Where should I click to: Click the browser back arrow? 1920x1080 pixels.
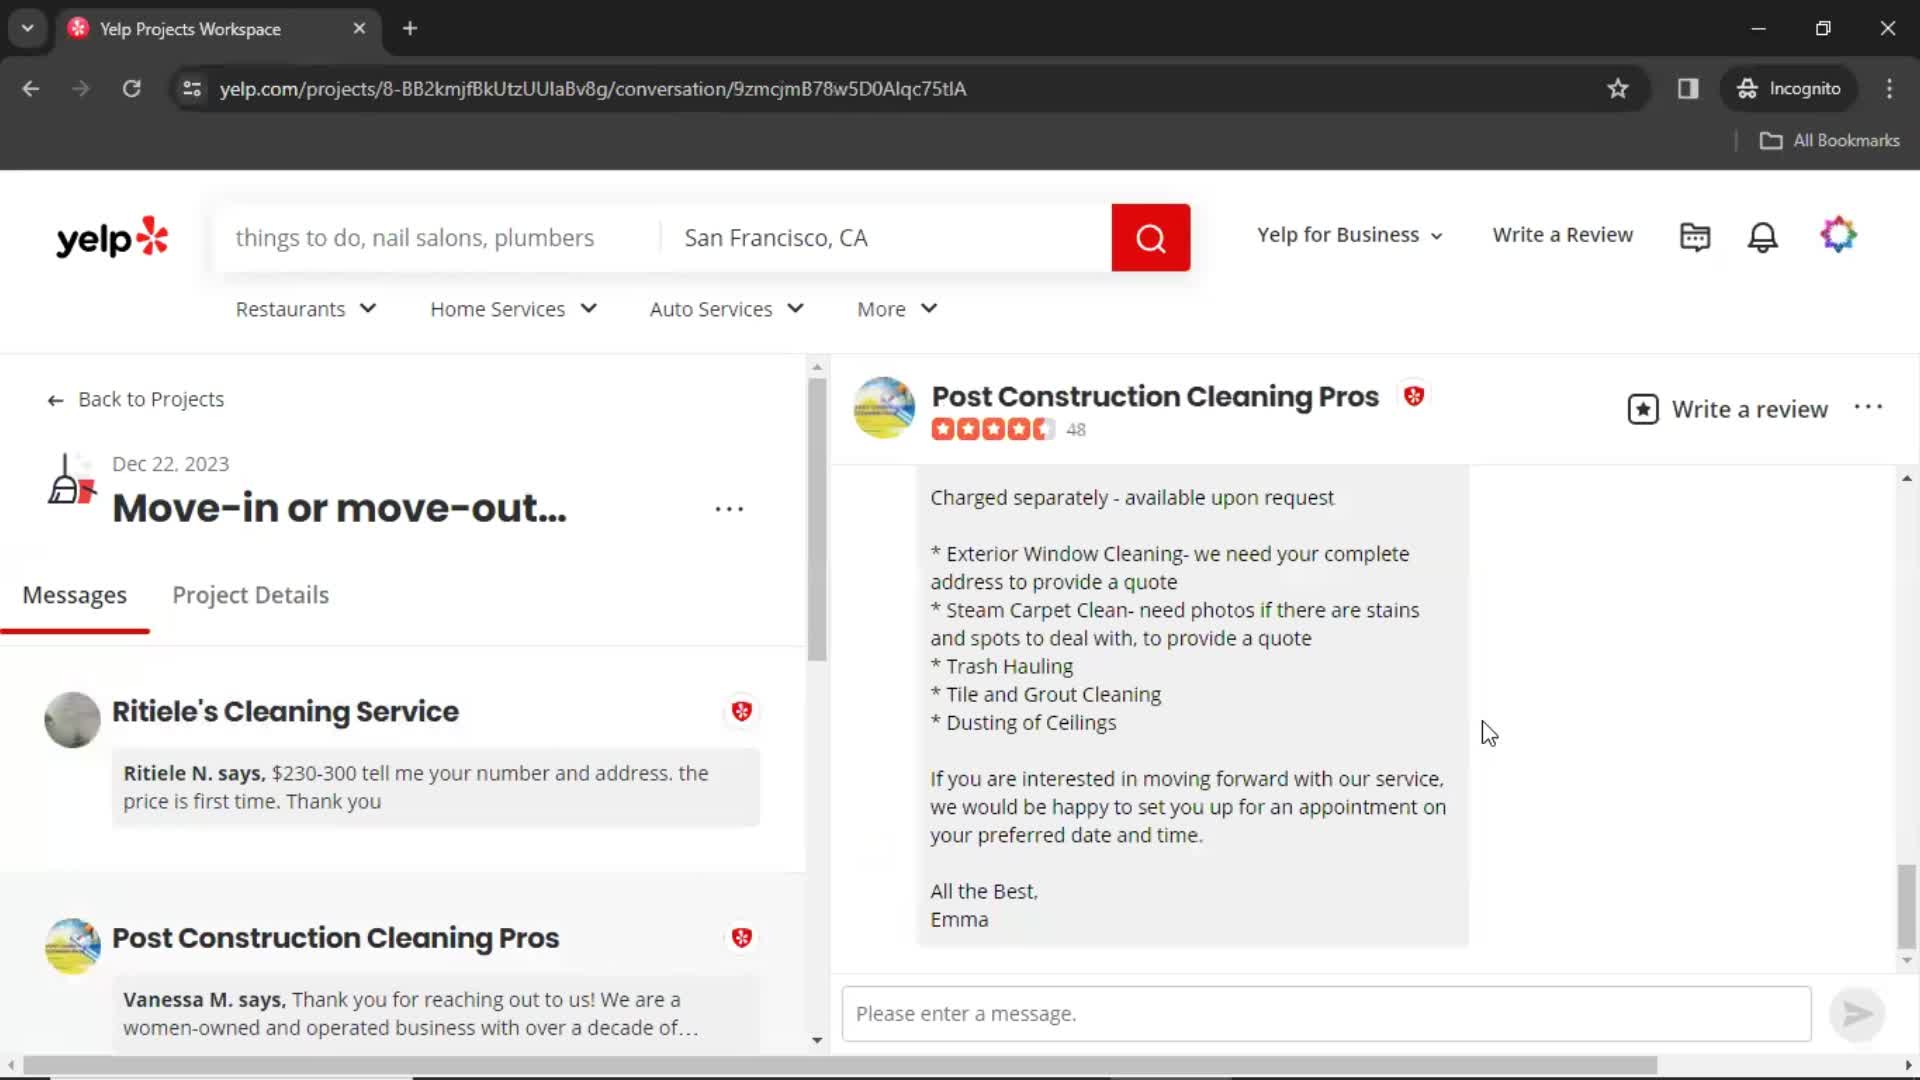(x=31, y=89)
